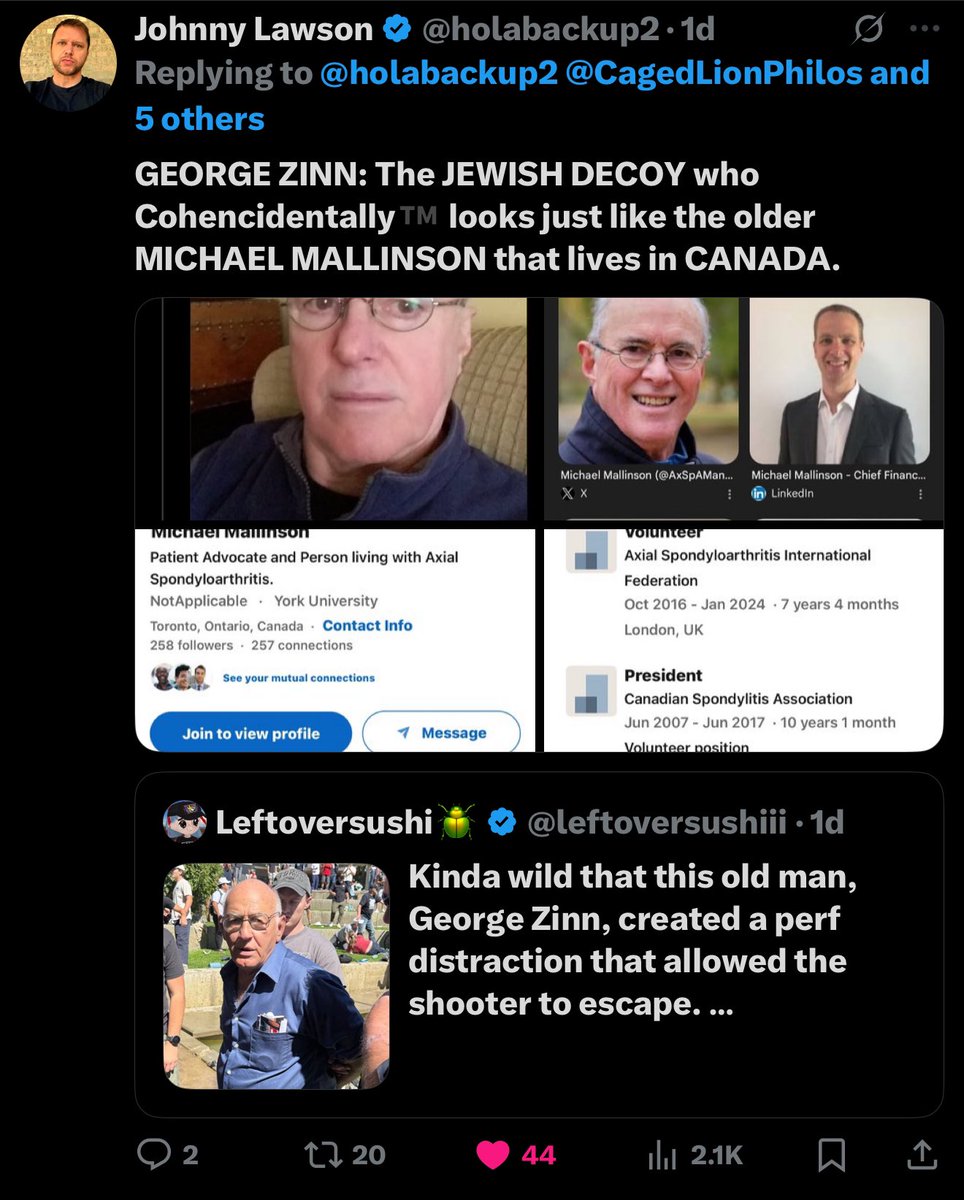The width and height of the screenshot is (964, 1200).
Task: Click Johnny Lawson's verified badge
Action: click(398, 30)
